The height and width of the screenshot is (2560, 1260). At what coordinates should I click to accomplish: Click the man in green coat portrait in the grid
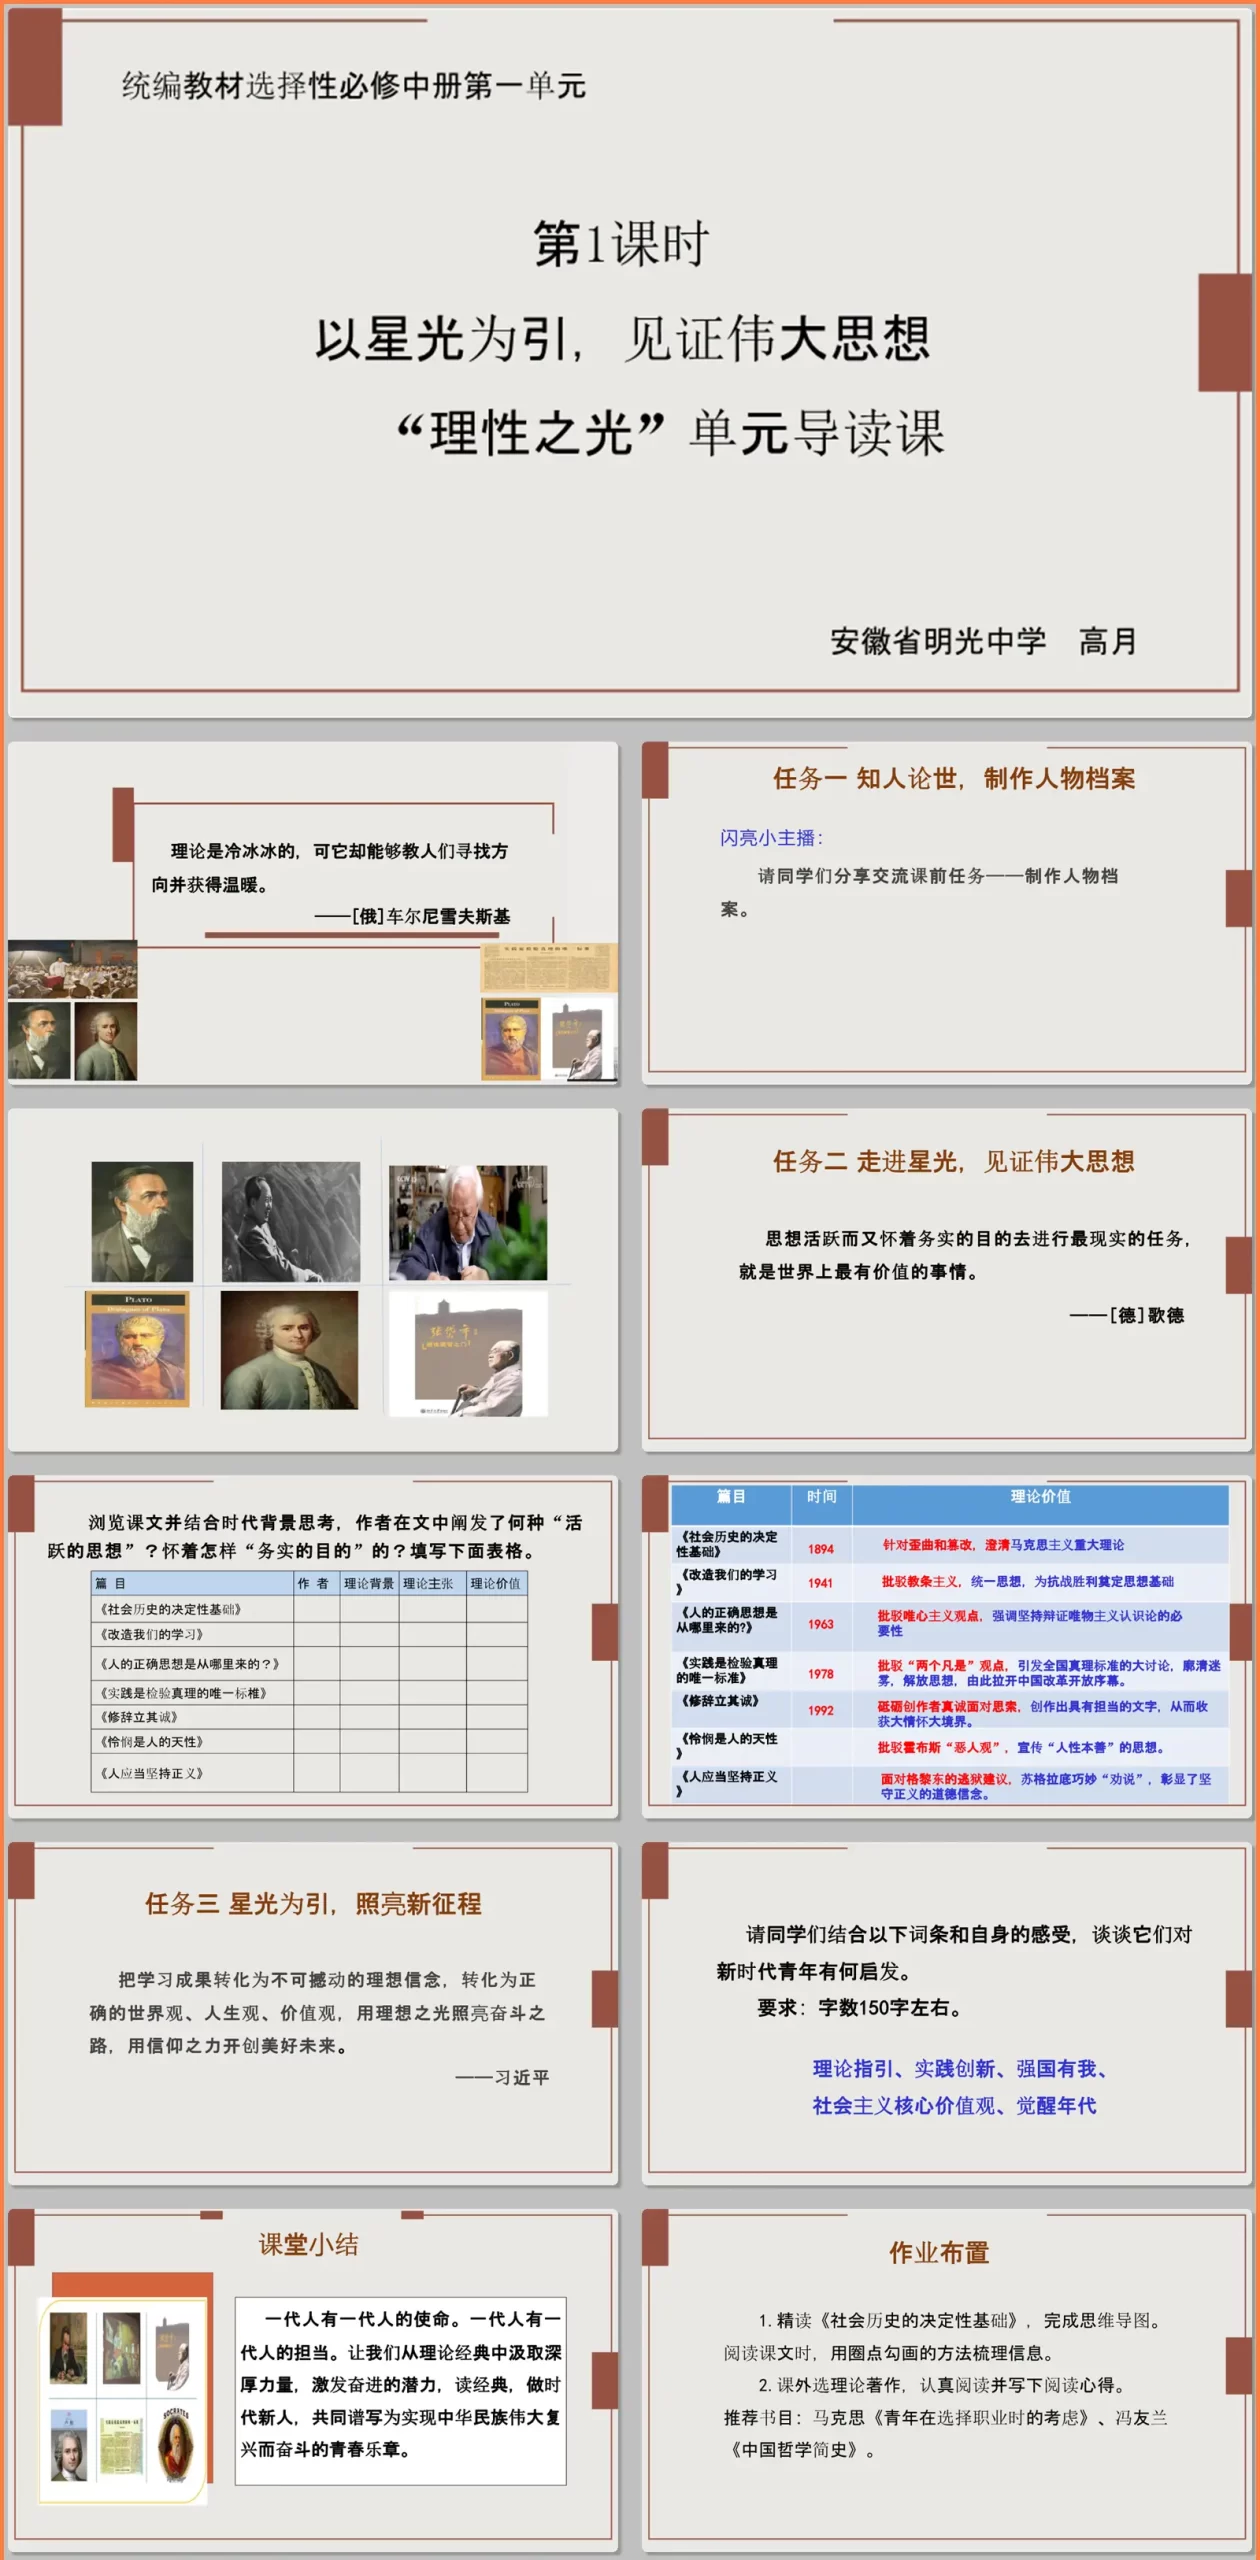click(x=289, y=1349)
